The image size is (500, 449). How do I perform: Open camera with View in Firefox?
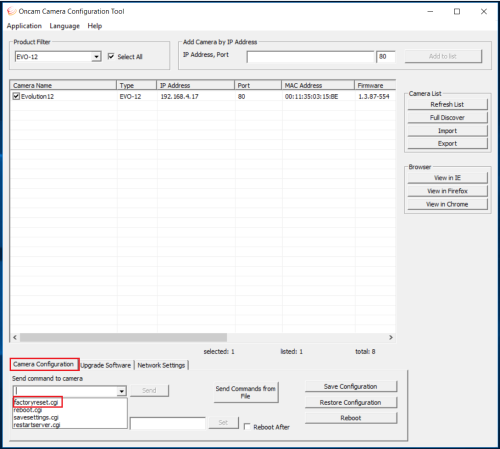point(447,191)
